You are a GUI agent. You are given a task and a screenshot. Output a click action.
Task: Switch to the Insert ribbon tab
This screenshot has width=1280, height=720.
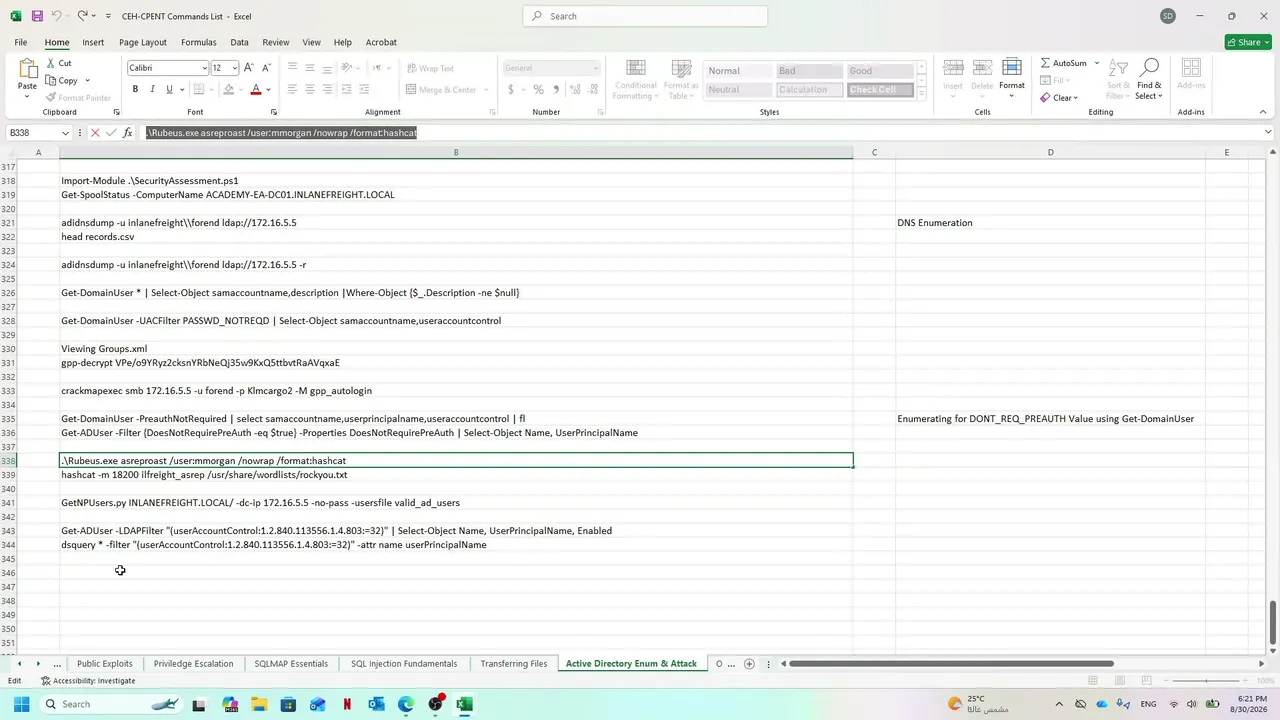pyautogui.click(x=93, y=42)
